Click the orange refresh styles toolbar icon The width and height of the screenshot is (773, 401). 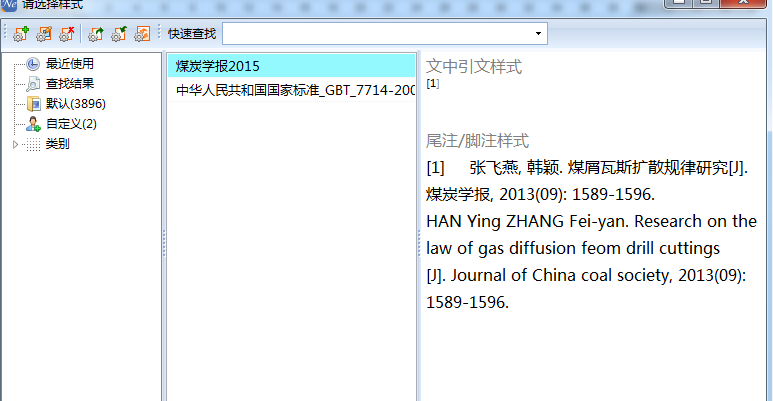tap(142, 34)
